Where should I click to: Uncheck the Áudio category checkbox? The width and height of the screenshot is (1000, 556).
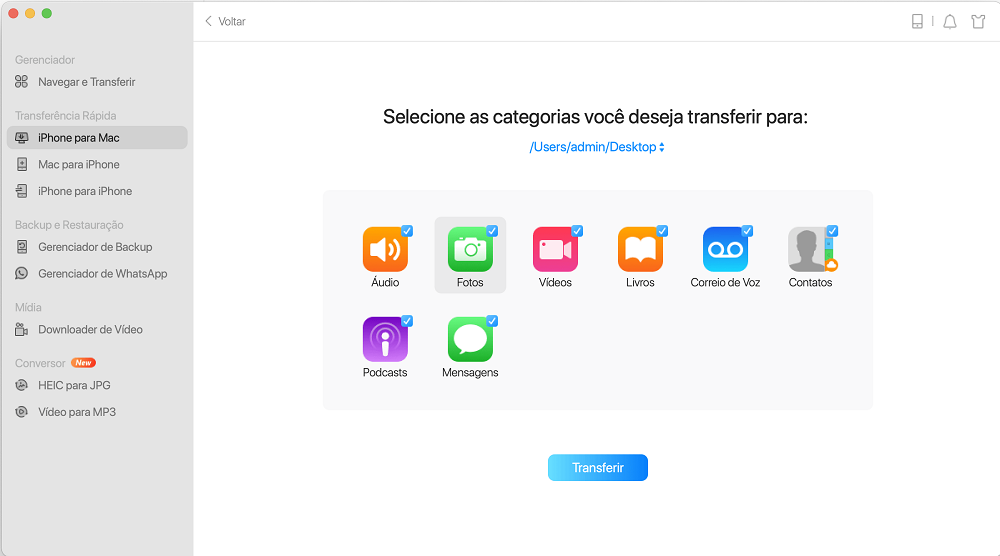point(407,231)
